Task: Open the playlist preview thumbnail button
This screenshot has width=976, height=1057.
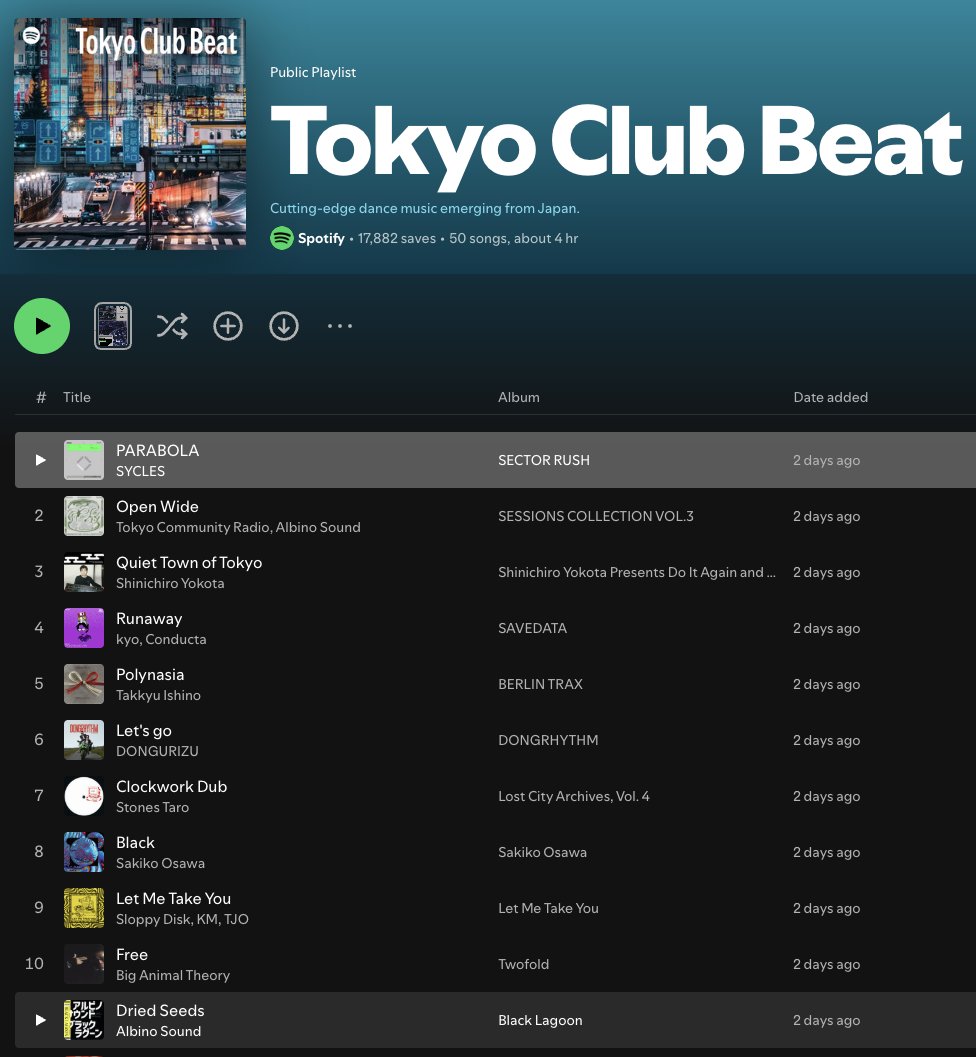Action: pyautogui.click(x=113, y=326)
